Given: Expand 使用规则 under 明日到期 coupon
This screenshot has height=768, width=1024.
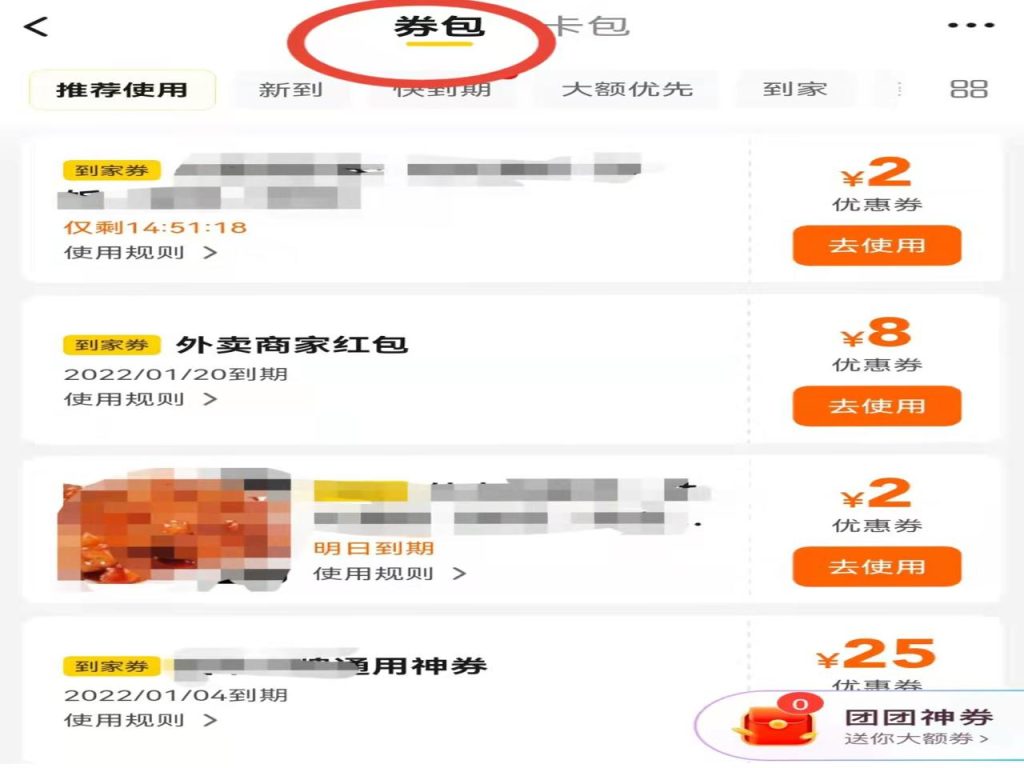Looking at the screenshot, I should click(390, 574).
